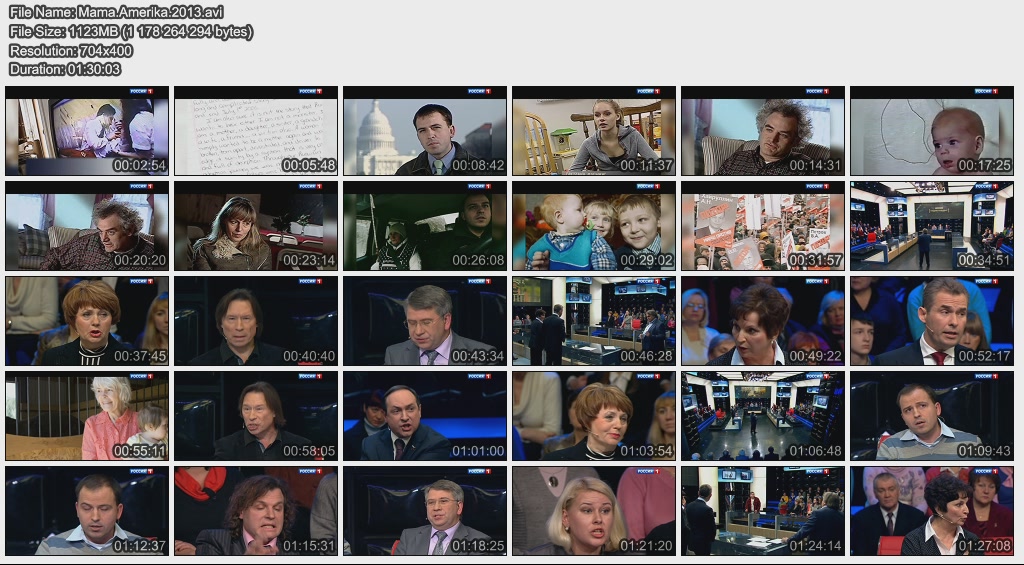This screenshot has width=1024, height=565.
Task: Click the Resolution 704x400 text line
Action: (x=71, y=50)
